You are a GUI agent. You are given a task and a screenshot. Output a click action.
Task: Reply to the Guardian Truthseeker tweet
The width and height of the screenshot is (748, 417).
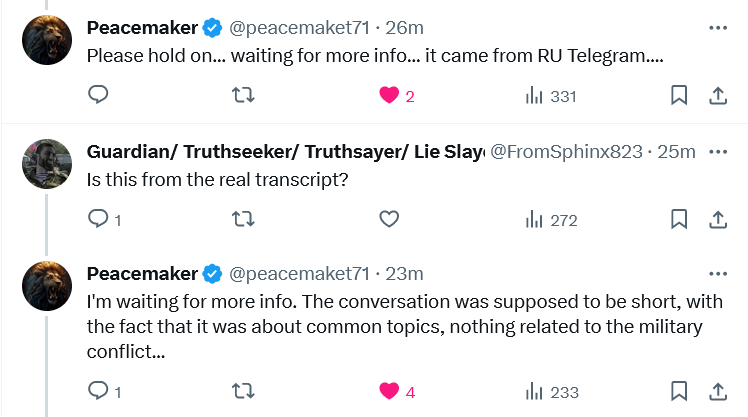tap(98, 220)
